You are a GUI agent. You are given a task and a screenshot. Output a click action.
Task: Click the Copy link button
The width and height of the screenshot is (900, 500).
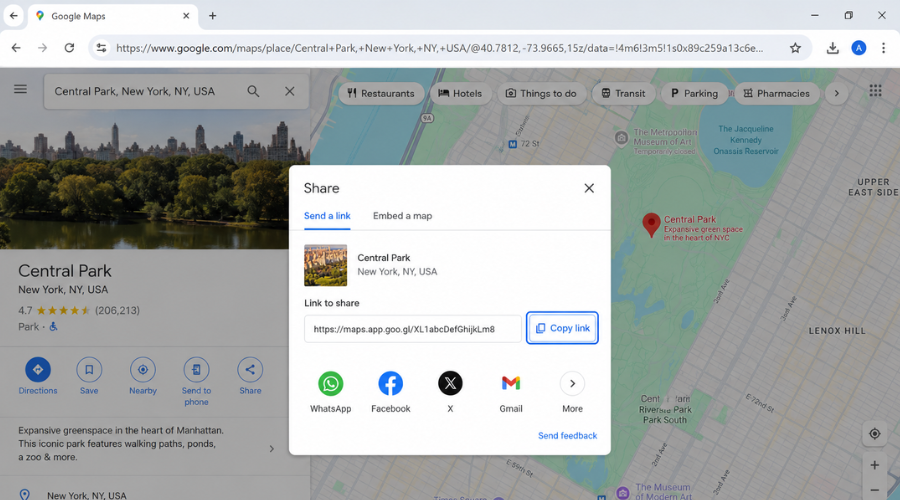[x=562, y=328]
